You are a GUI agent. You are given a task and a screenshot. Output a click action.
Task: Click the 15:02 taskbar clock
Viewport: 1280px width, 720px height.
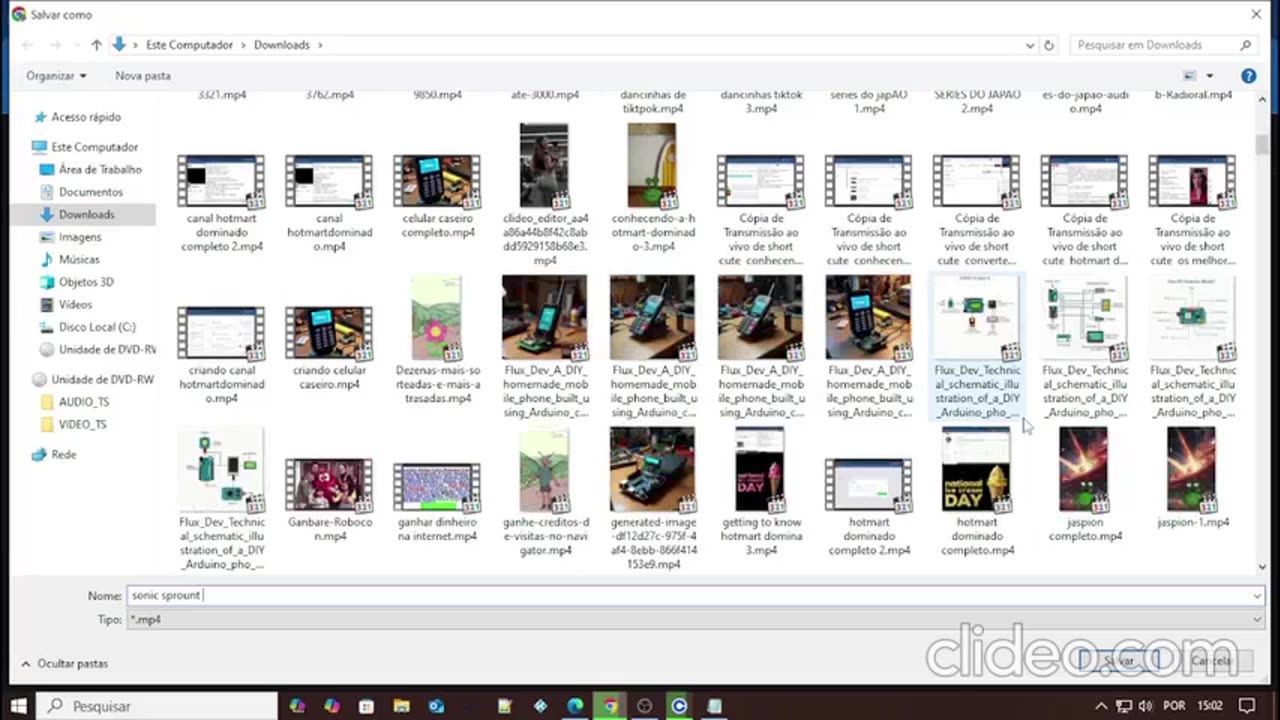pos(1210,706)
